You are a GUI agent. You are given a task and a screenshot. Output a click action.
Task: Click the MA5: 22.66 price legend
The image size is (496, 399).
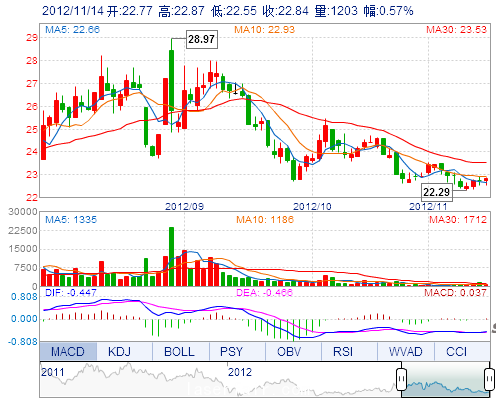coord(72,30)
